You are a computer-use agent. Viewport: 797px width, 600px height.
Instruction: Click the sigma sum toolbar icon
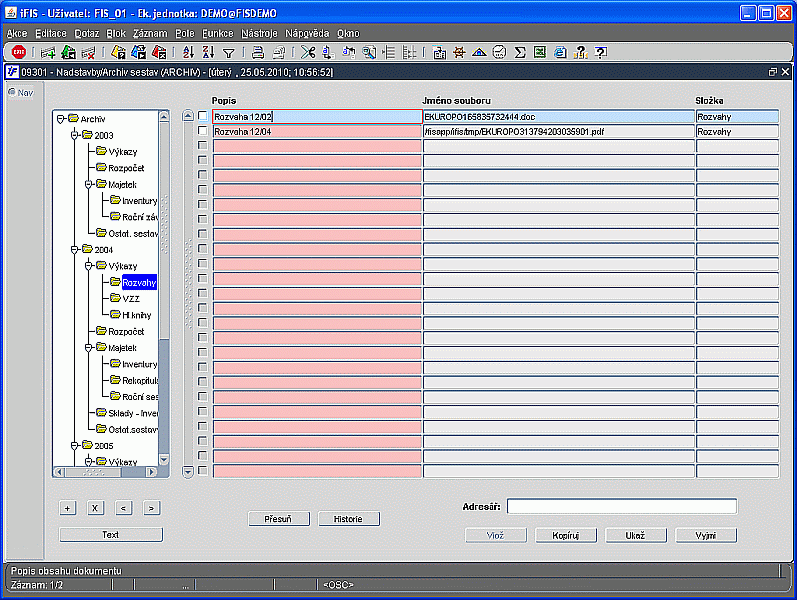520,52
